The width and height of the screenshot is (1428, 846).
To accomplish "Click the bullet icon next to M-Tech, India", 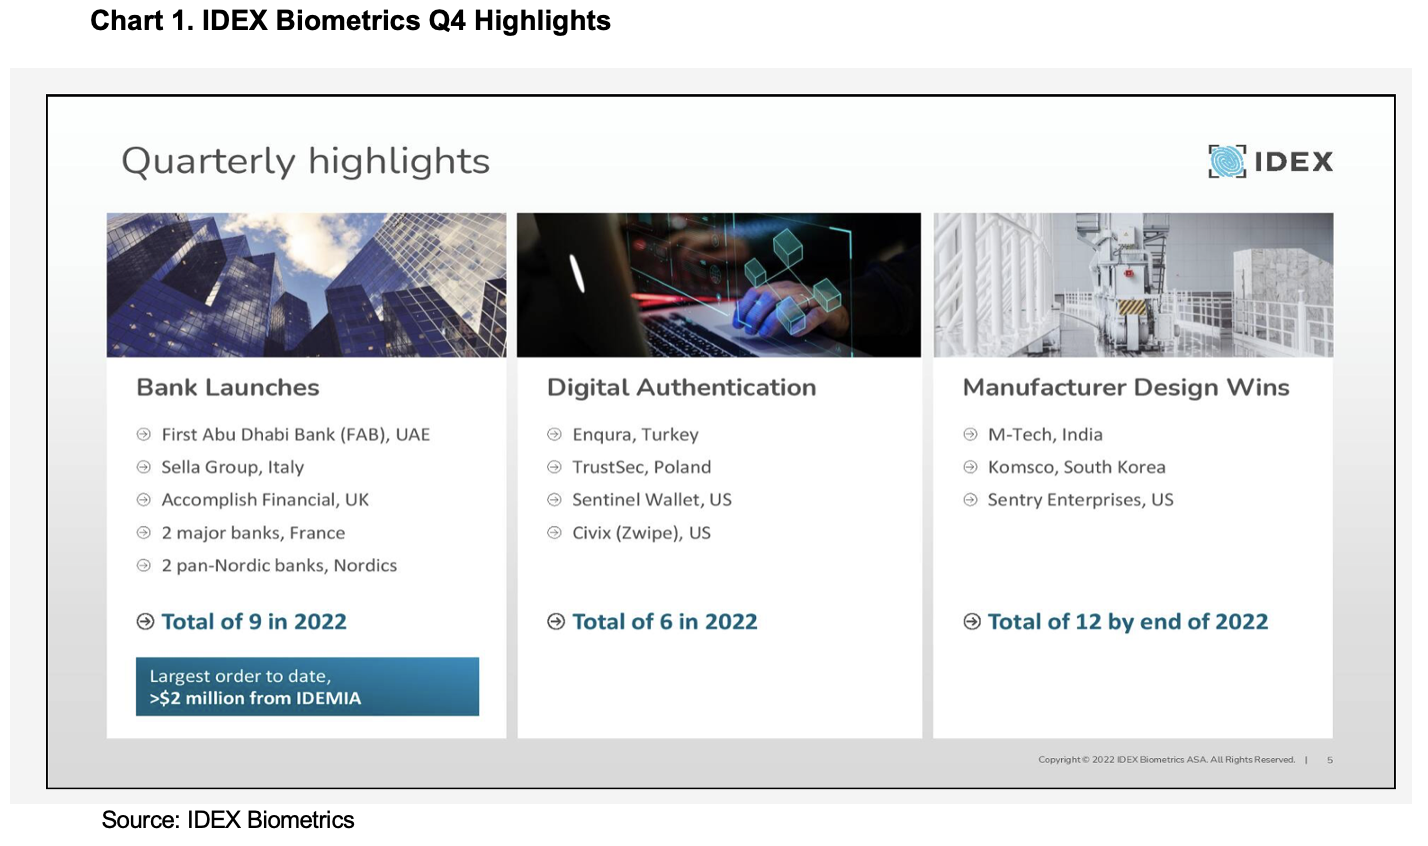I will coord(970,435).
